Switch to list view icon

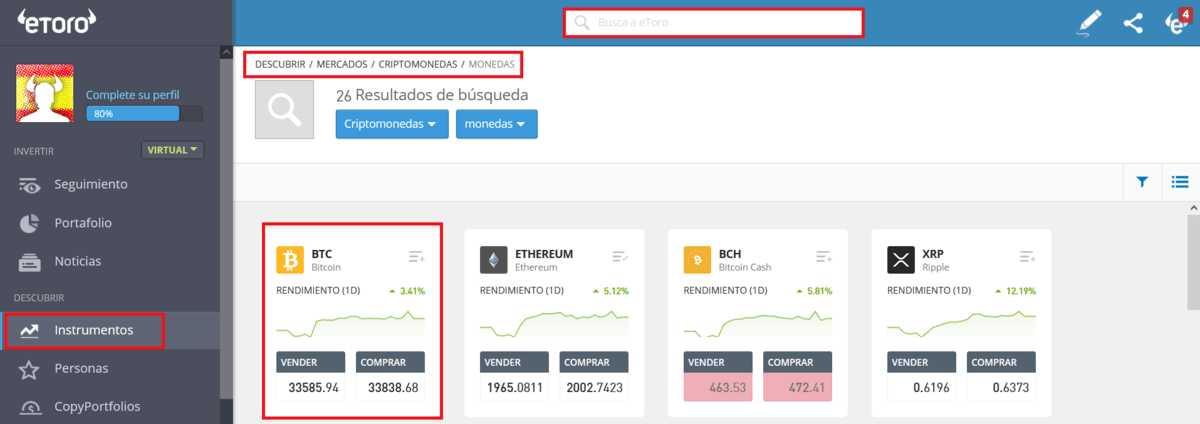(x=1180, y=182)
